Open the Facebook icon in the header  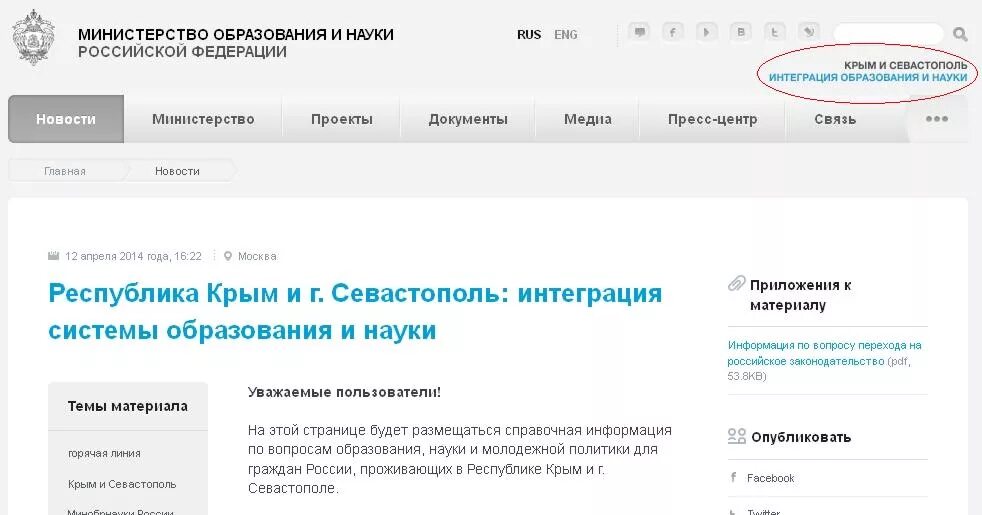click(673, 32)
